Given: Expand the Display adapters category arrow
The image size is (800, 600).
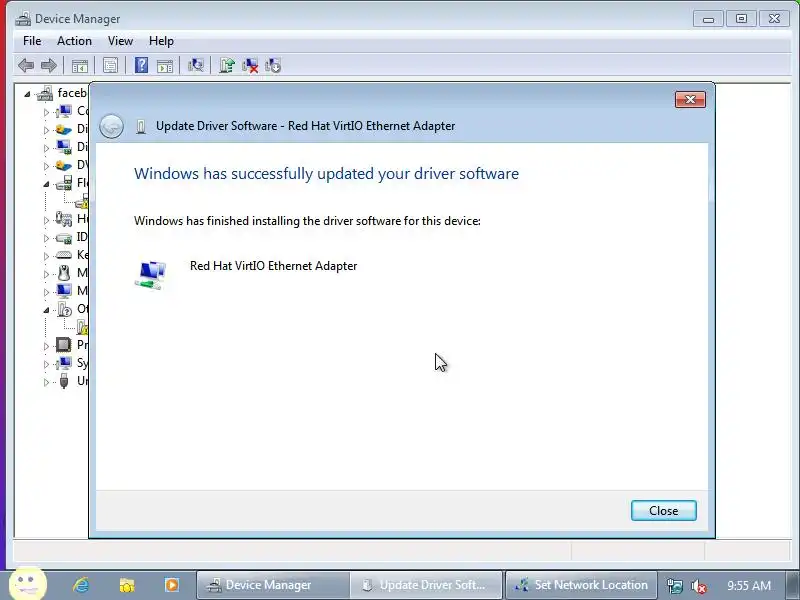Looking at the screenshot, I should (x=46, y=148).
